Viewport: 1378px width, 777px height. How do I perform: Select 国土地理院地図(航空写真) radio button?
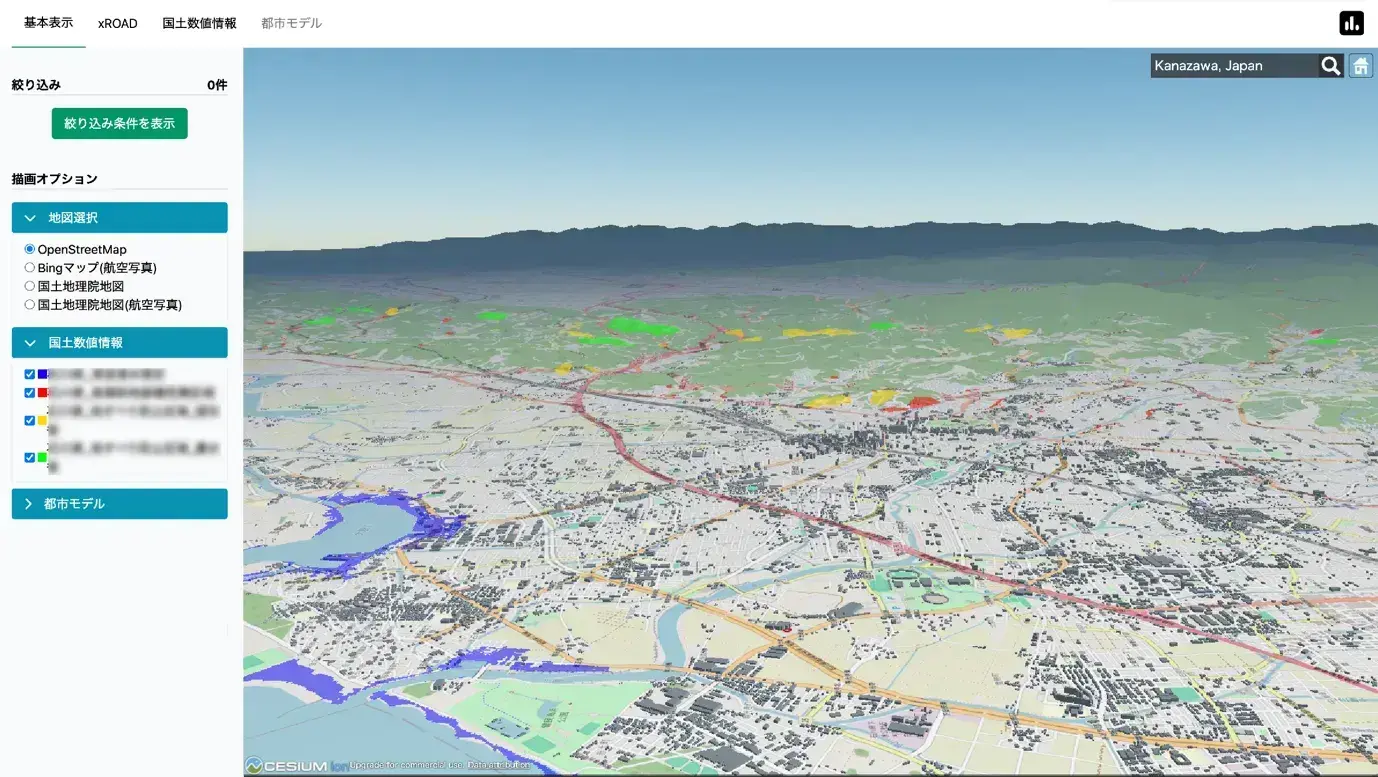coord(30,304)
